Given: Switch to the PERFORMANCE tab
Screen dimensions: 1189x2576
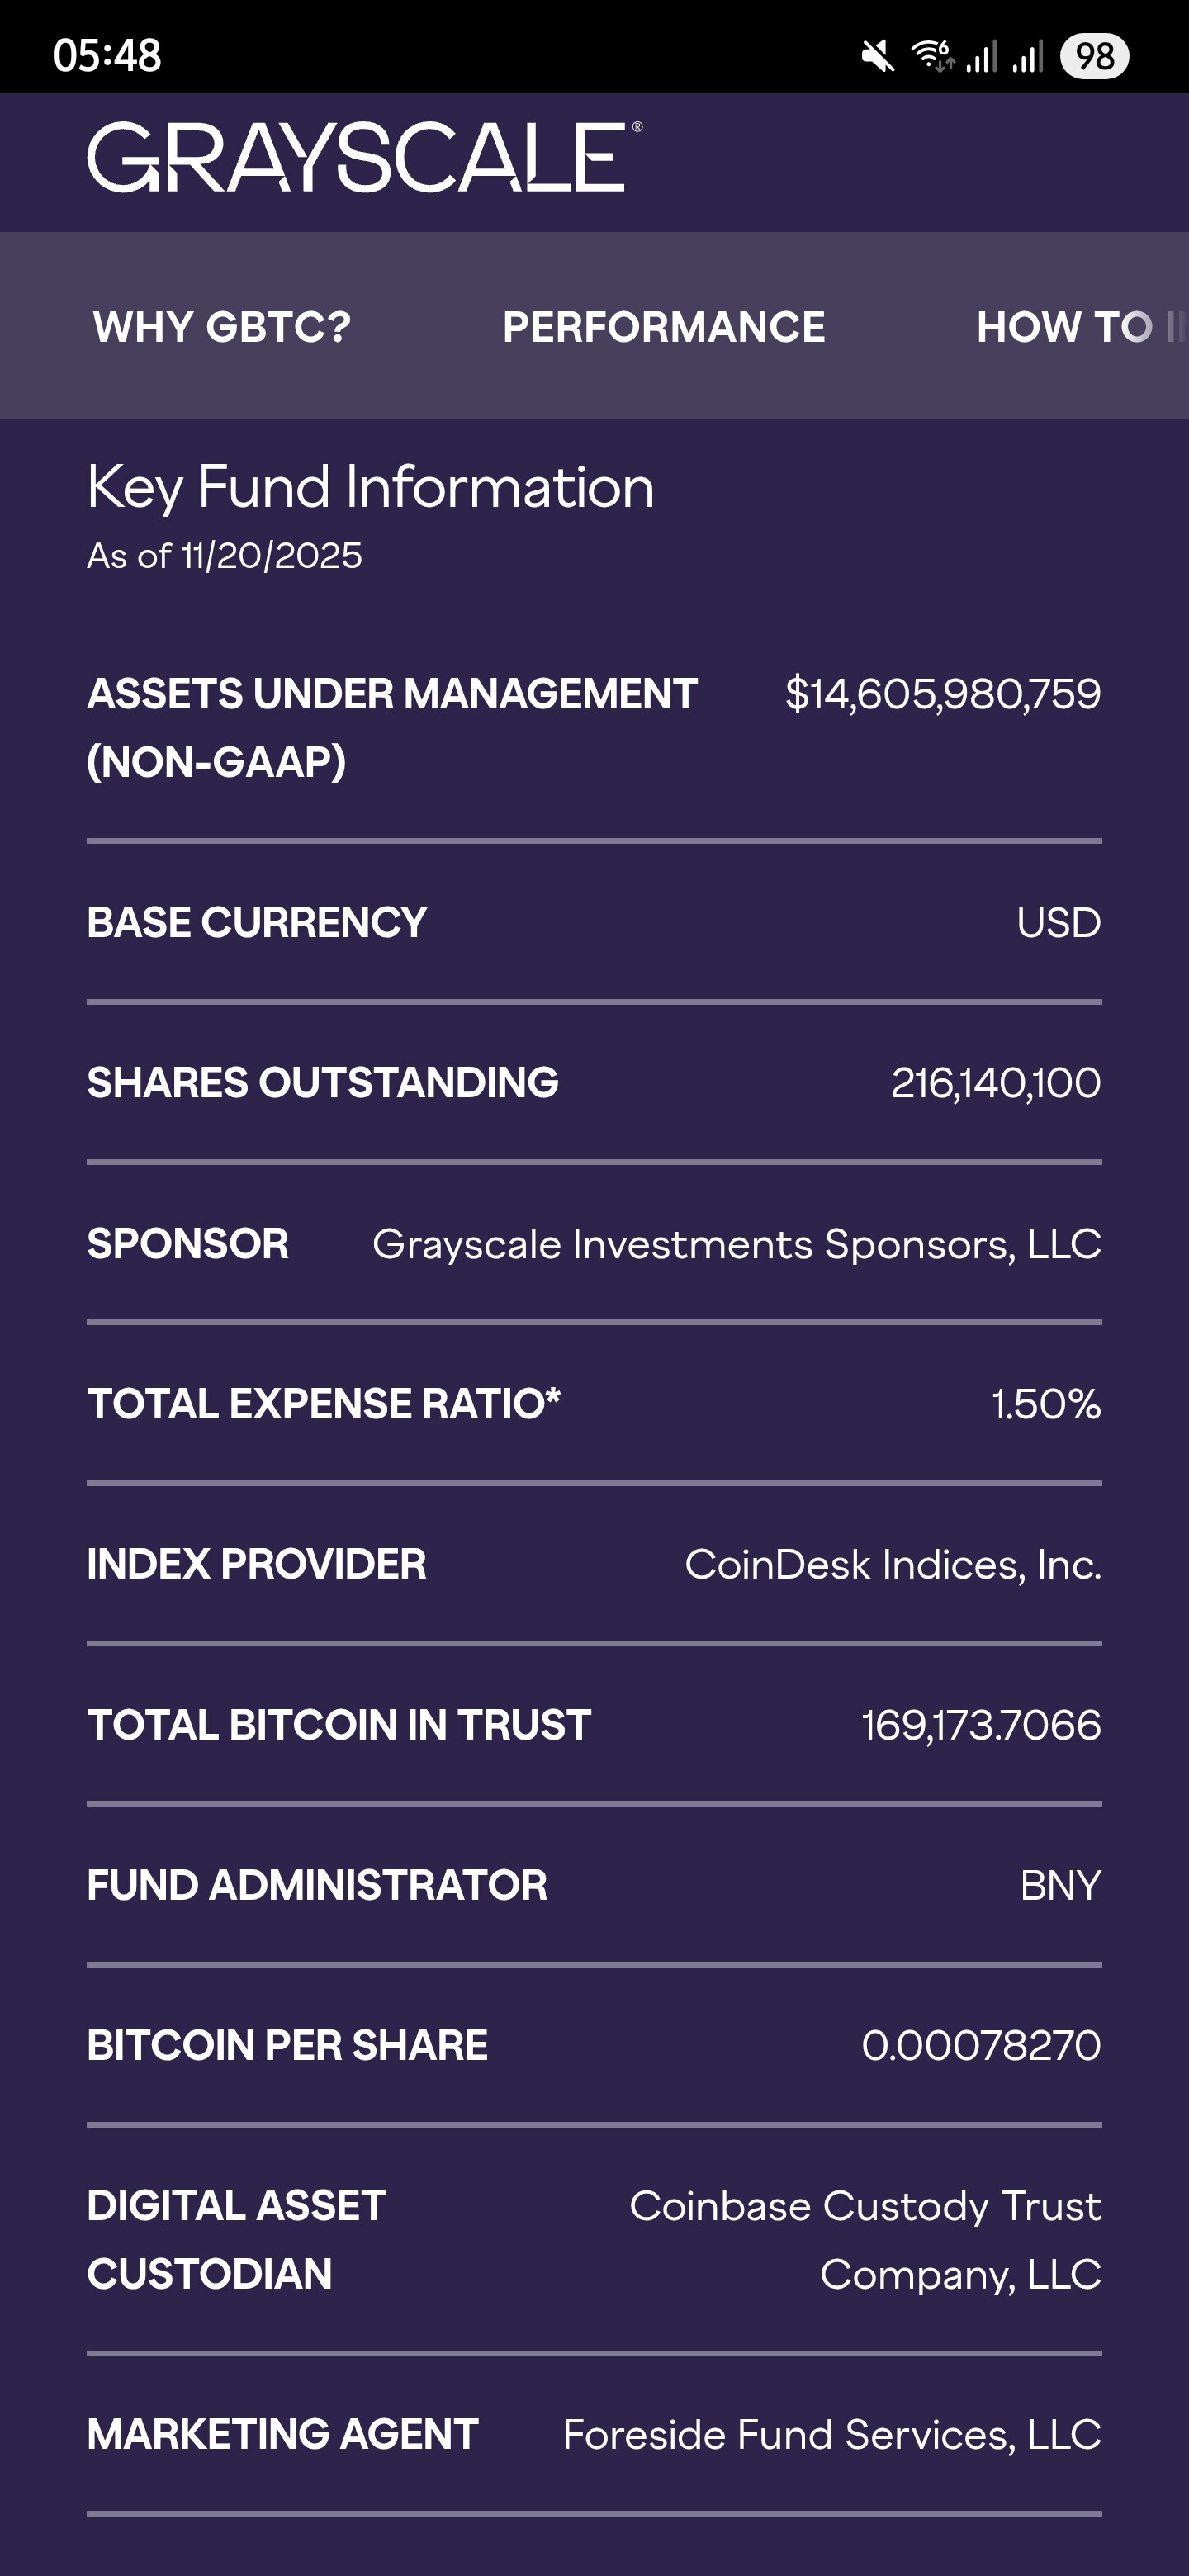Looking at the screenshot, I should tap(664, 327).
